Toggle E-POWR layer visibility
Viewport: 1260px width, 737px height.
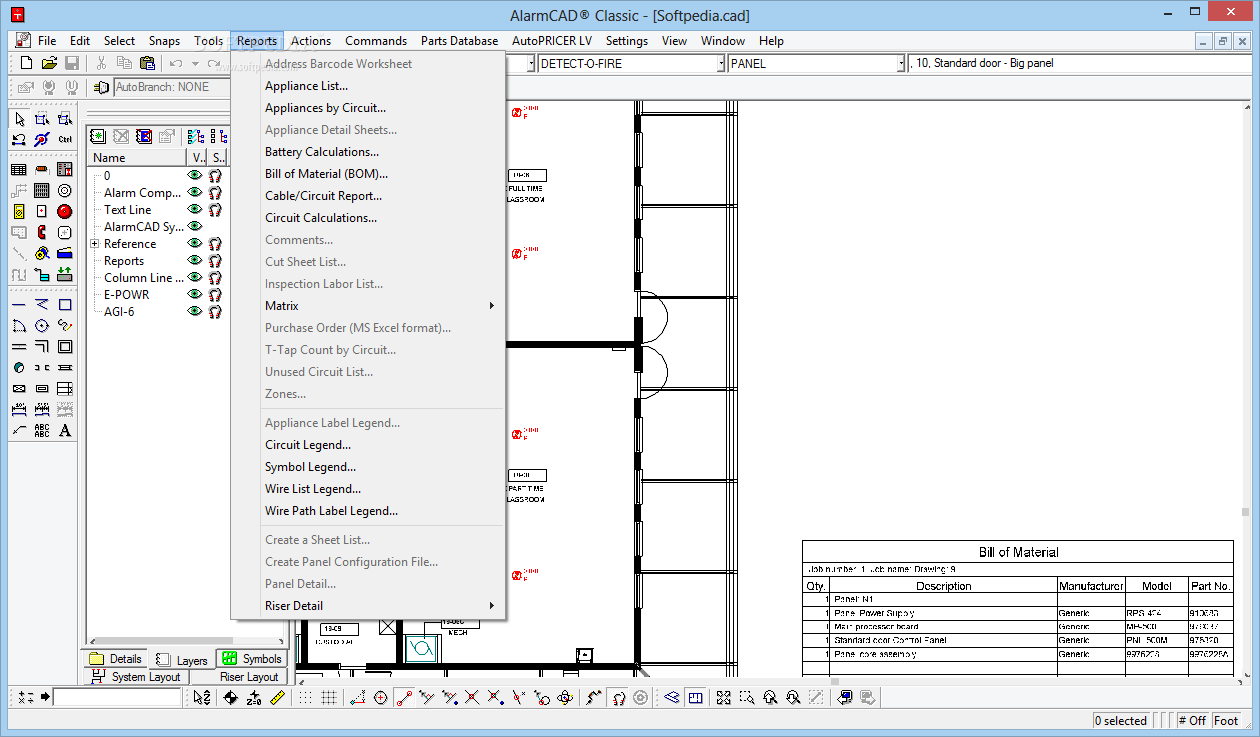(x=194, y=294)
